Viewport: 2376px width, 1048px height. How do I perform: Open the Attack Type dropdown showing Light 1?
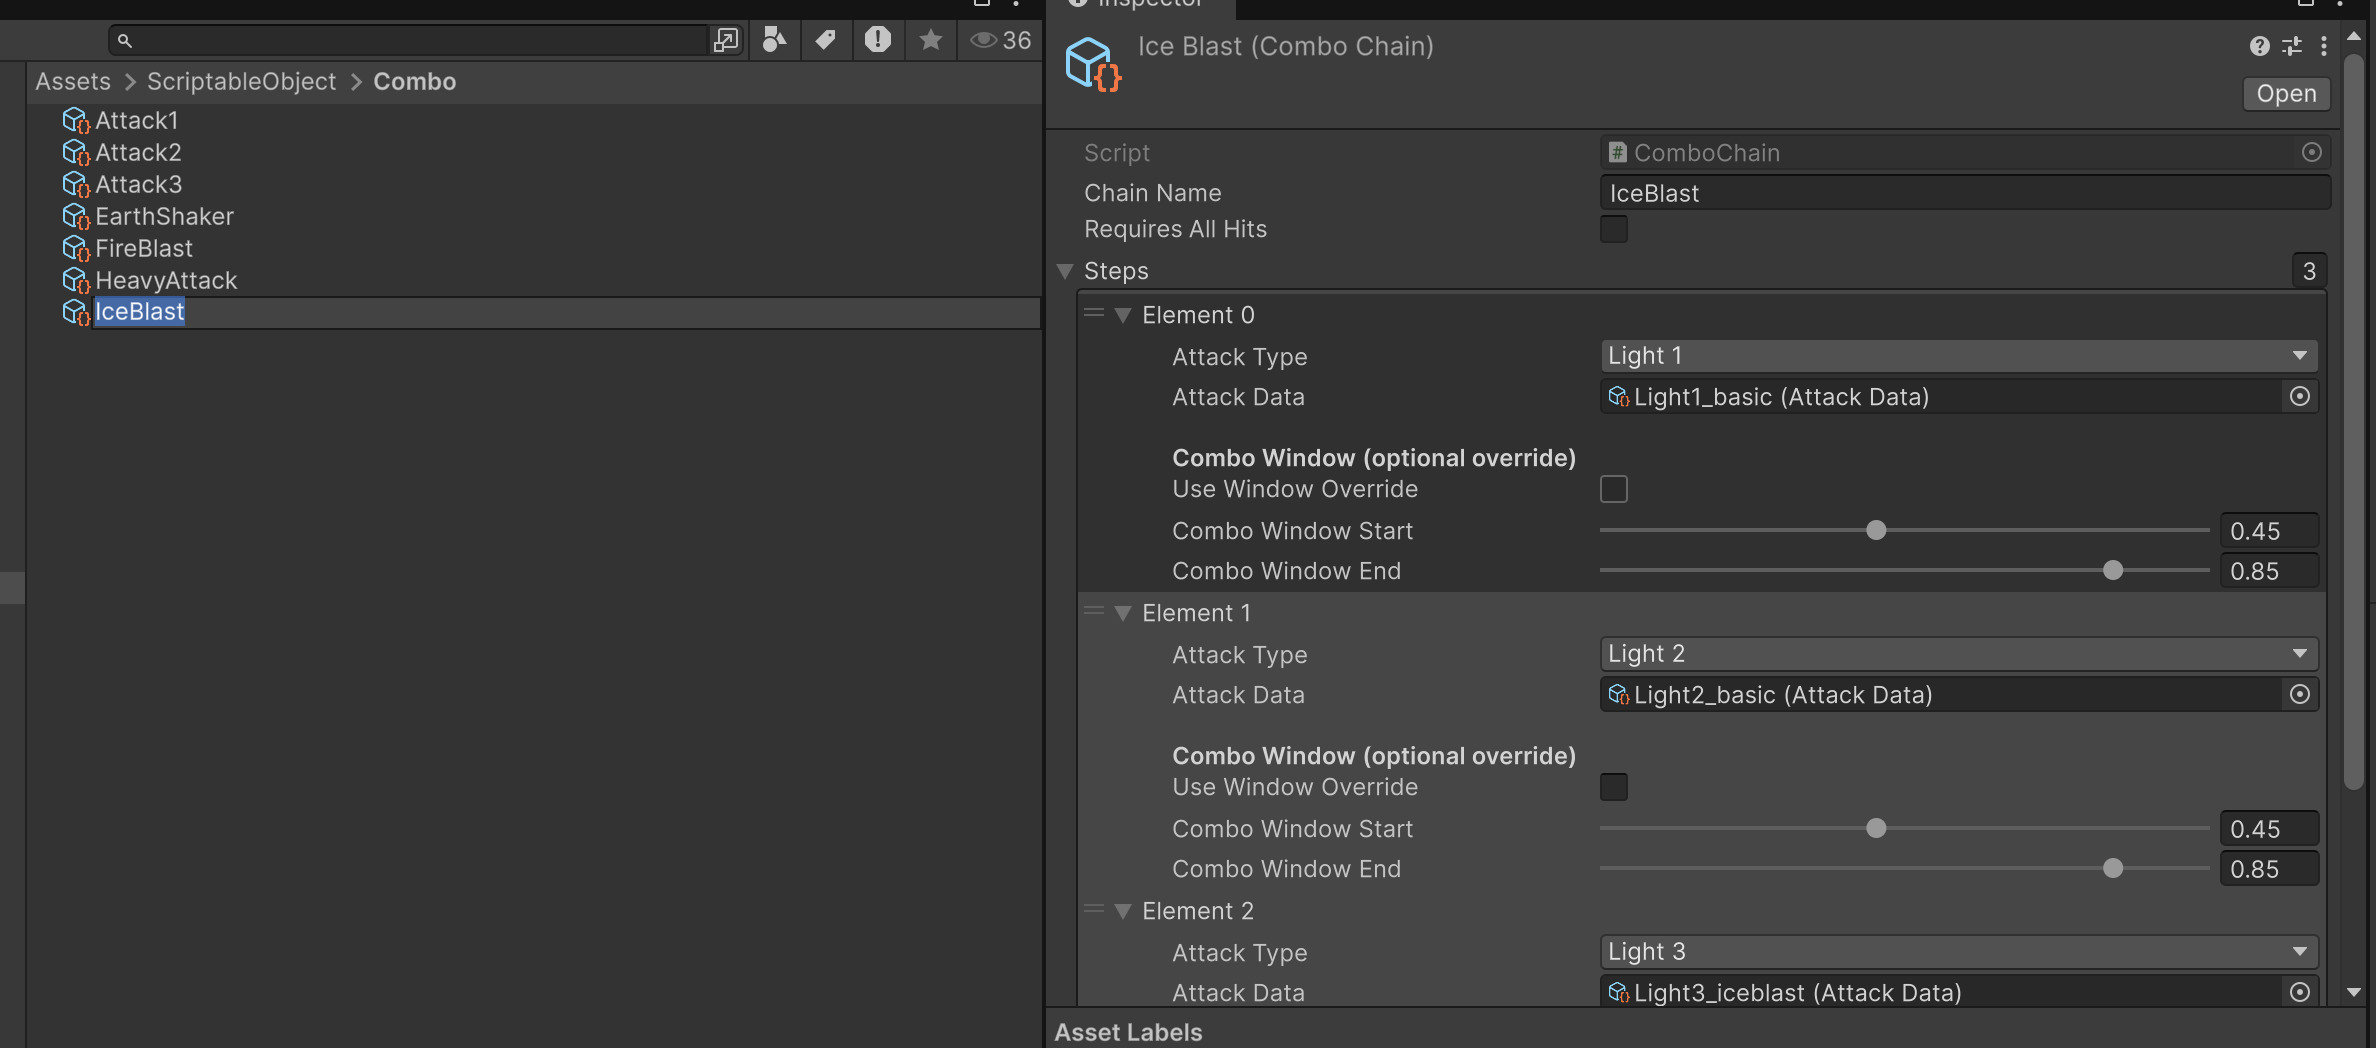(x=1957, y=356)
